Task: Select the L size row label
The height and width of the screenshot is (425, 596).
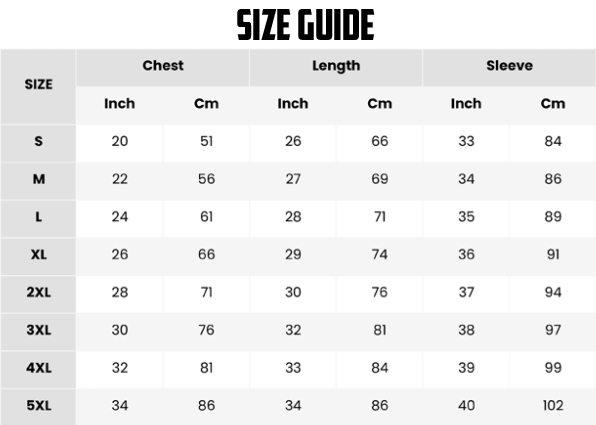Action: [x=38, y=217]
